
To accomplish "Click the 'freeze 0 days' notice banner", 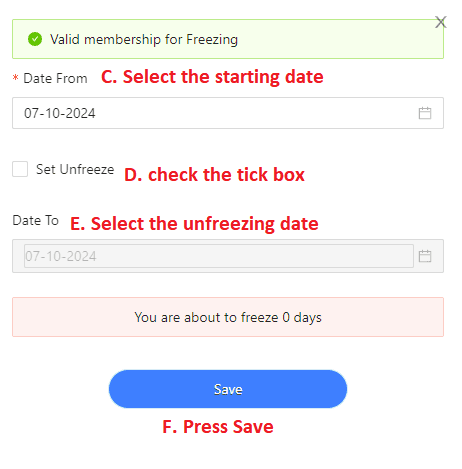I will [228, 317].
